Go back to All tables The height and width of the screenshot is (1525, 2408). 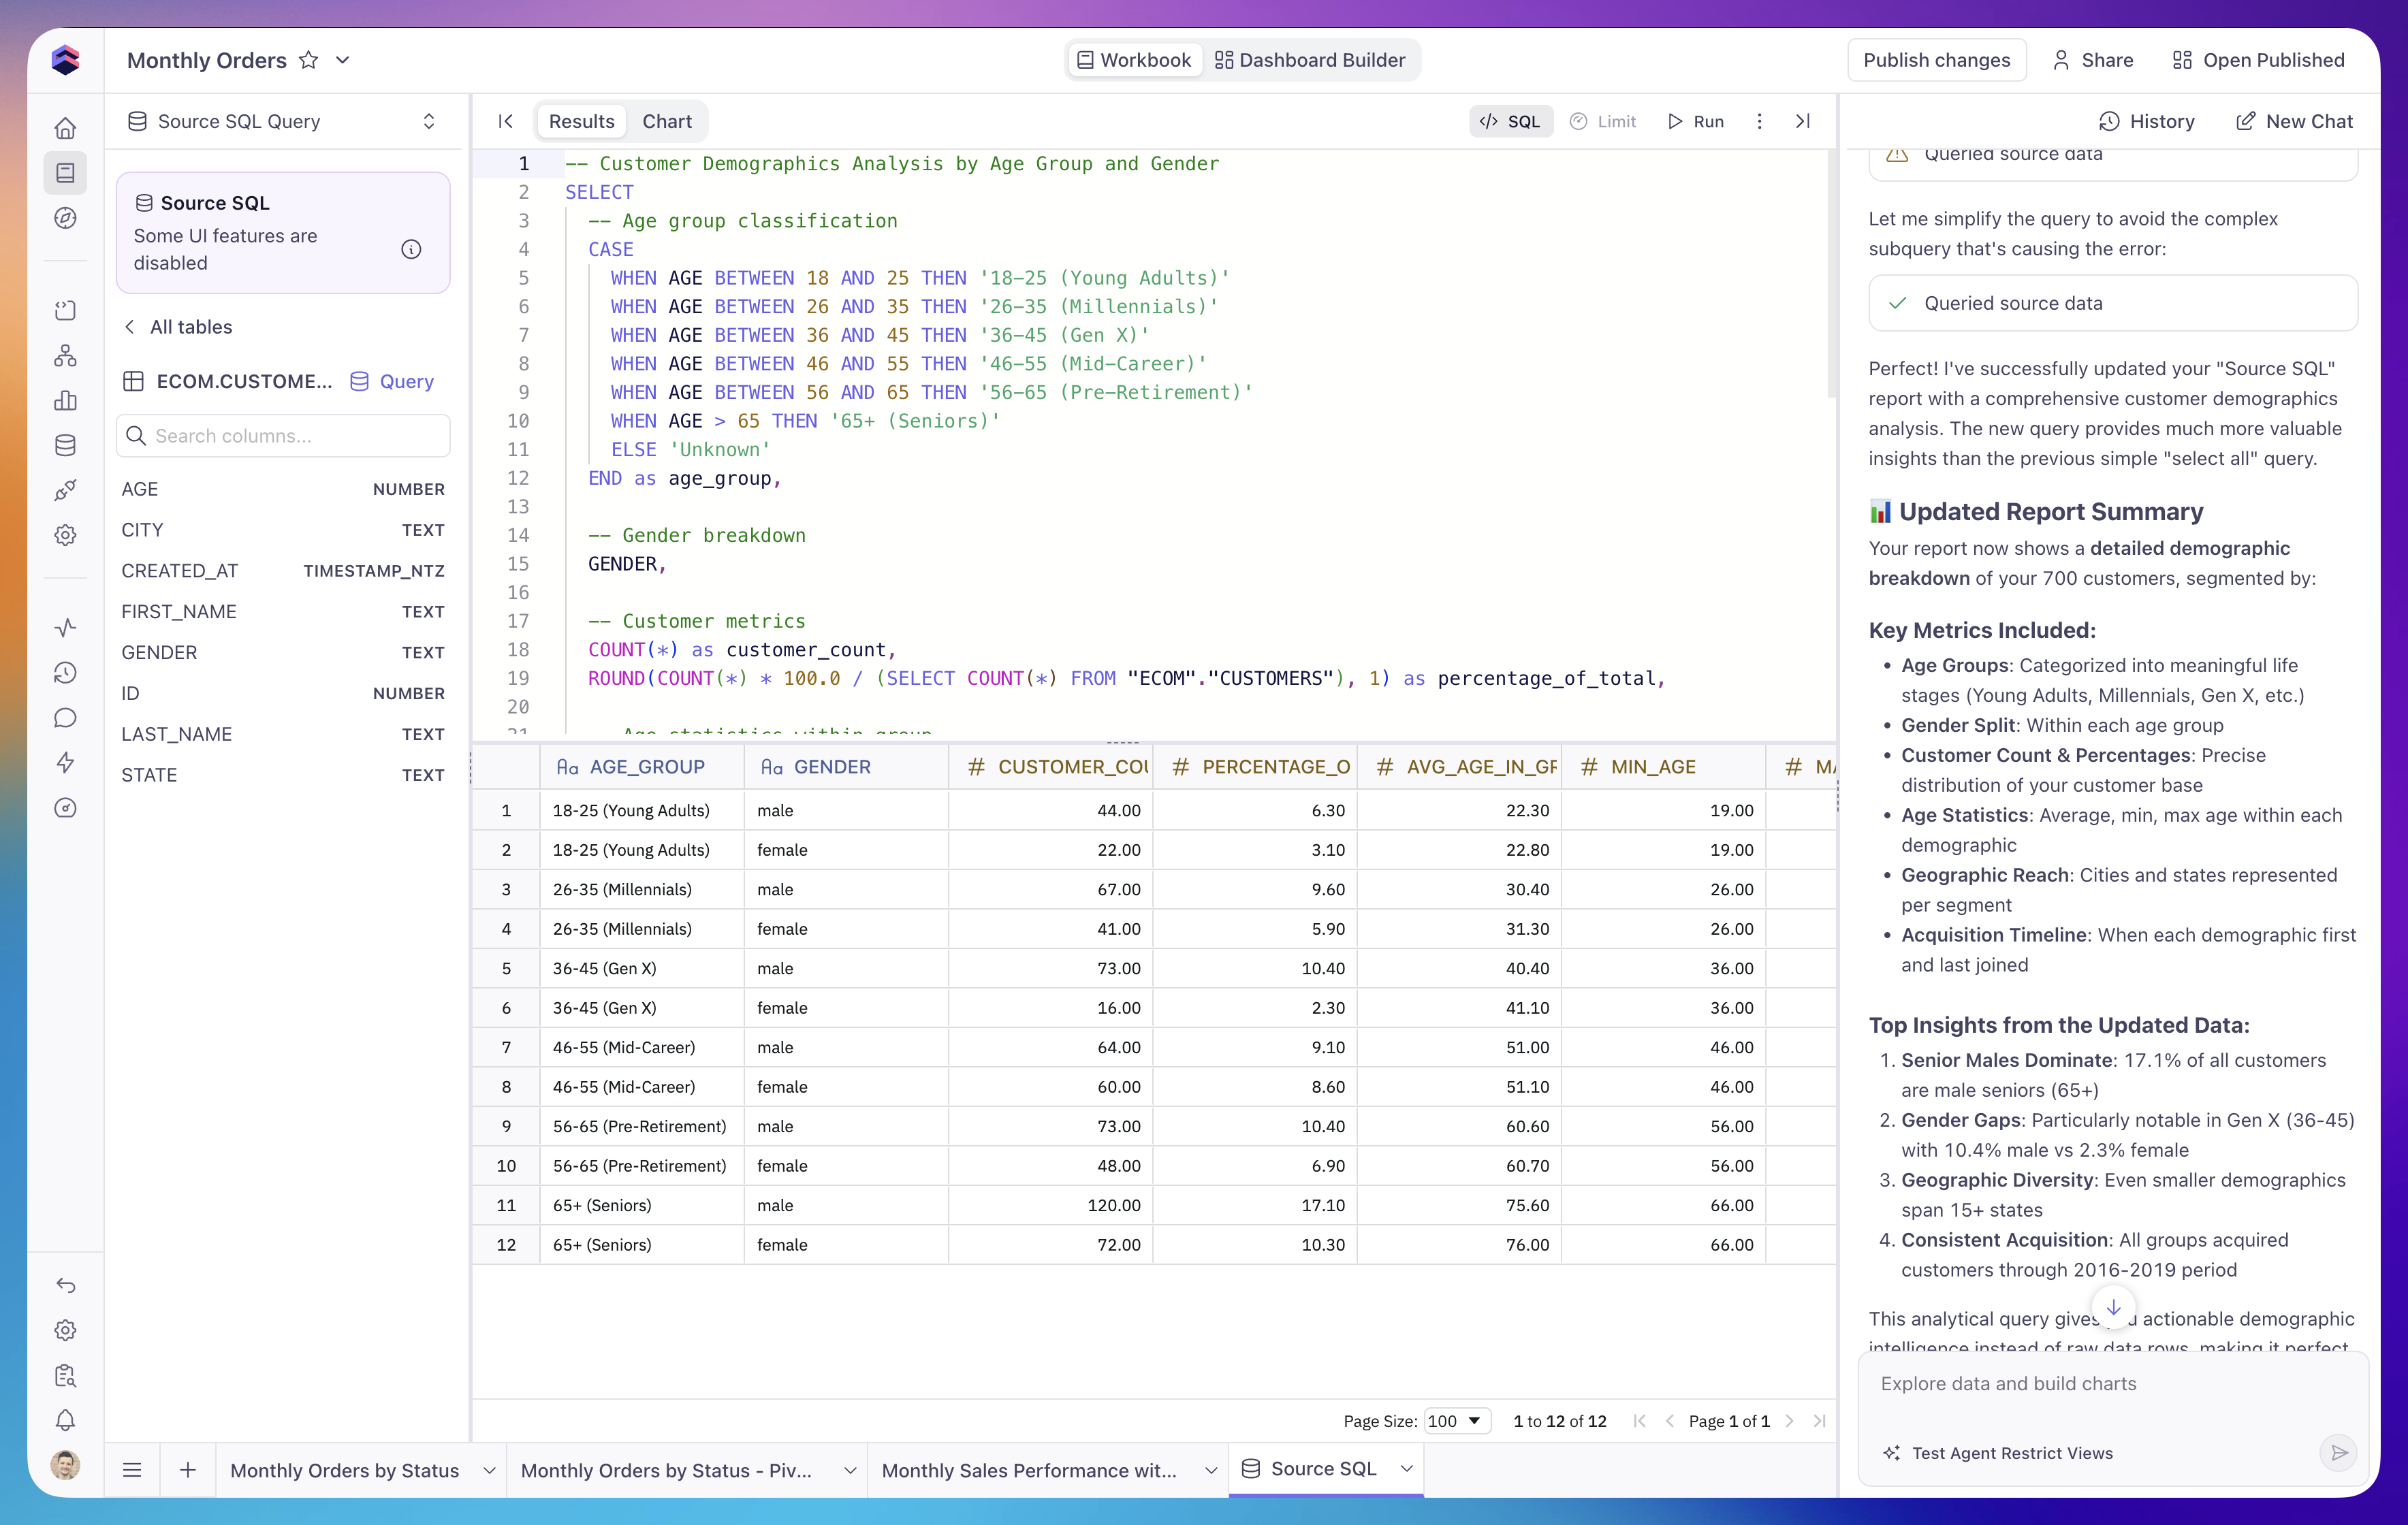click(x=178, y=327)
